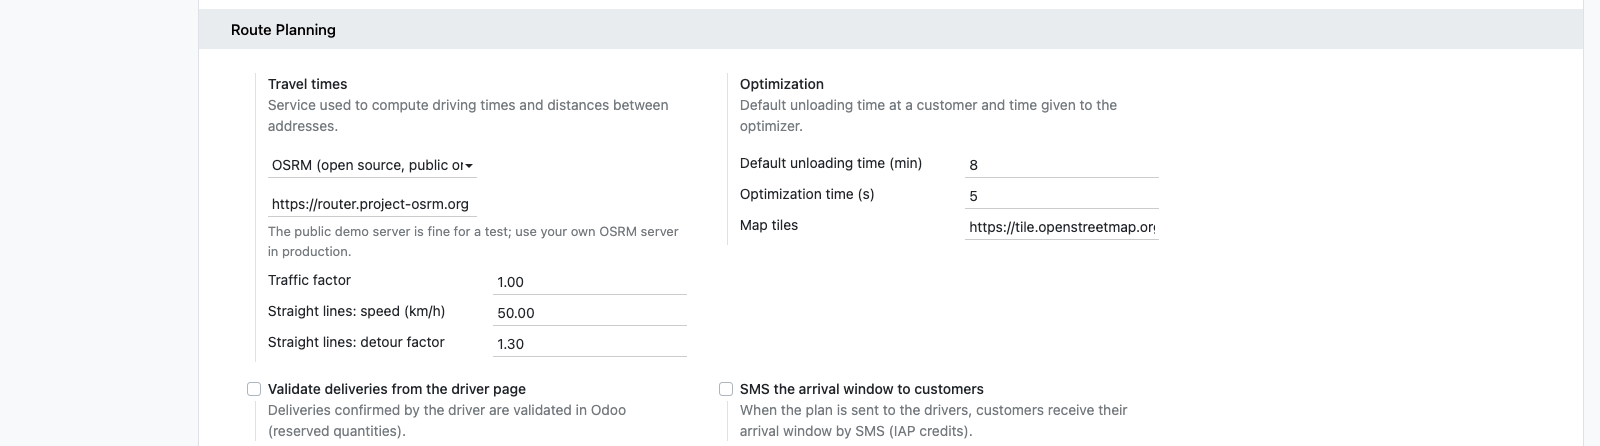Edit Straight lines detour factor field
This screenshot has width=1600, height=446.
[590, 344]
